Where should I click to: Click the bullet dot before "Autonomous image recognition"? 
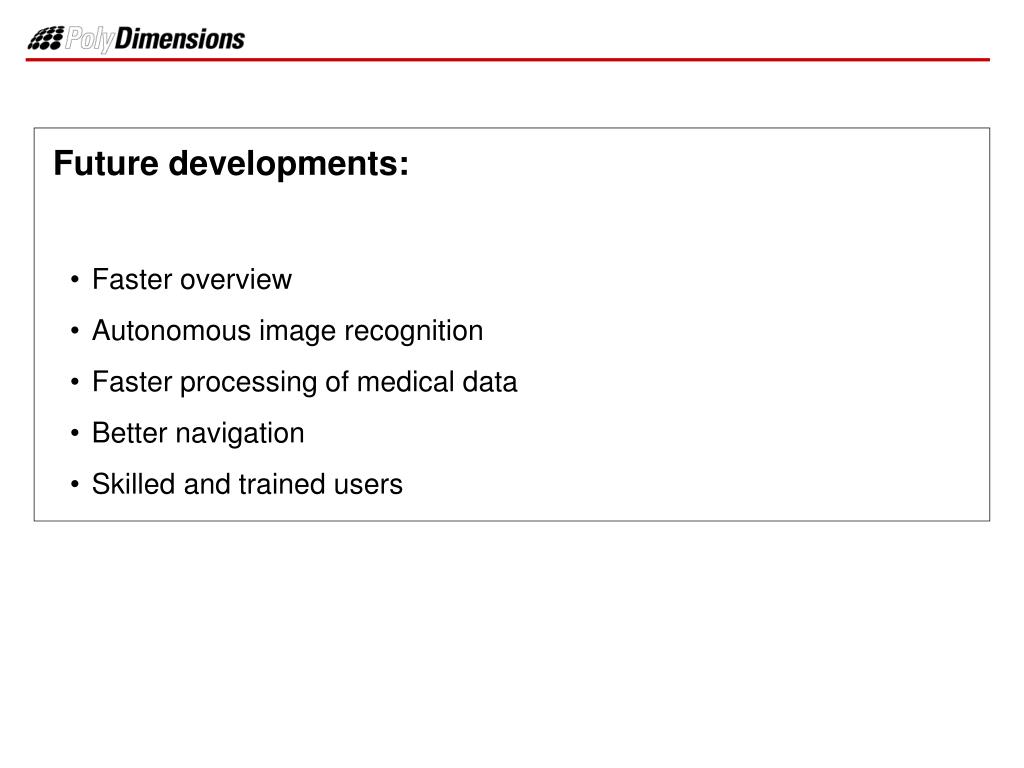click(x=74, y=331)
